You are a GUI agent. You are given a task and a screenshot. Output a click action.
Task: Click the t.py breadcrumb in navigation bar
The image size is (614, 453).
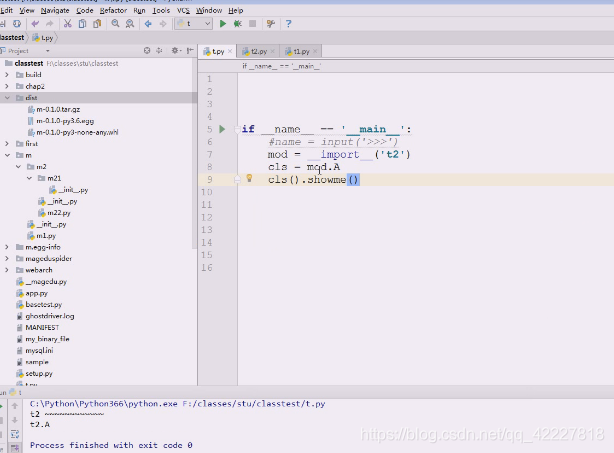tap(43, 38)
